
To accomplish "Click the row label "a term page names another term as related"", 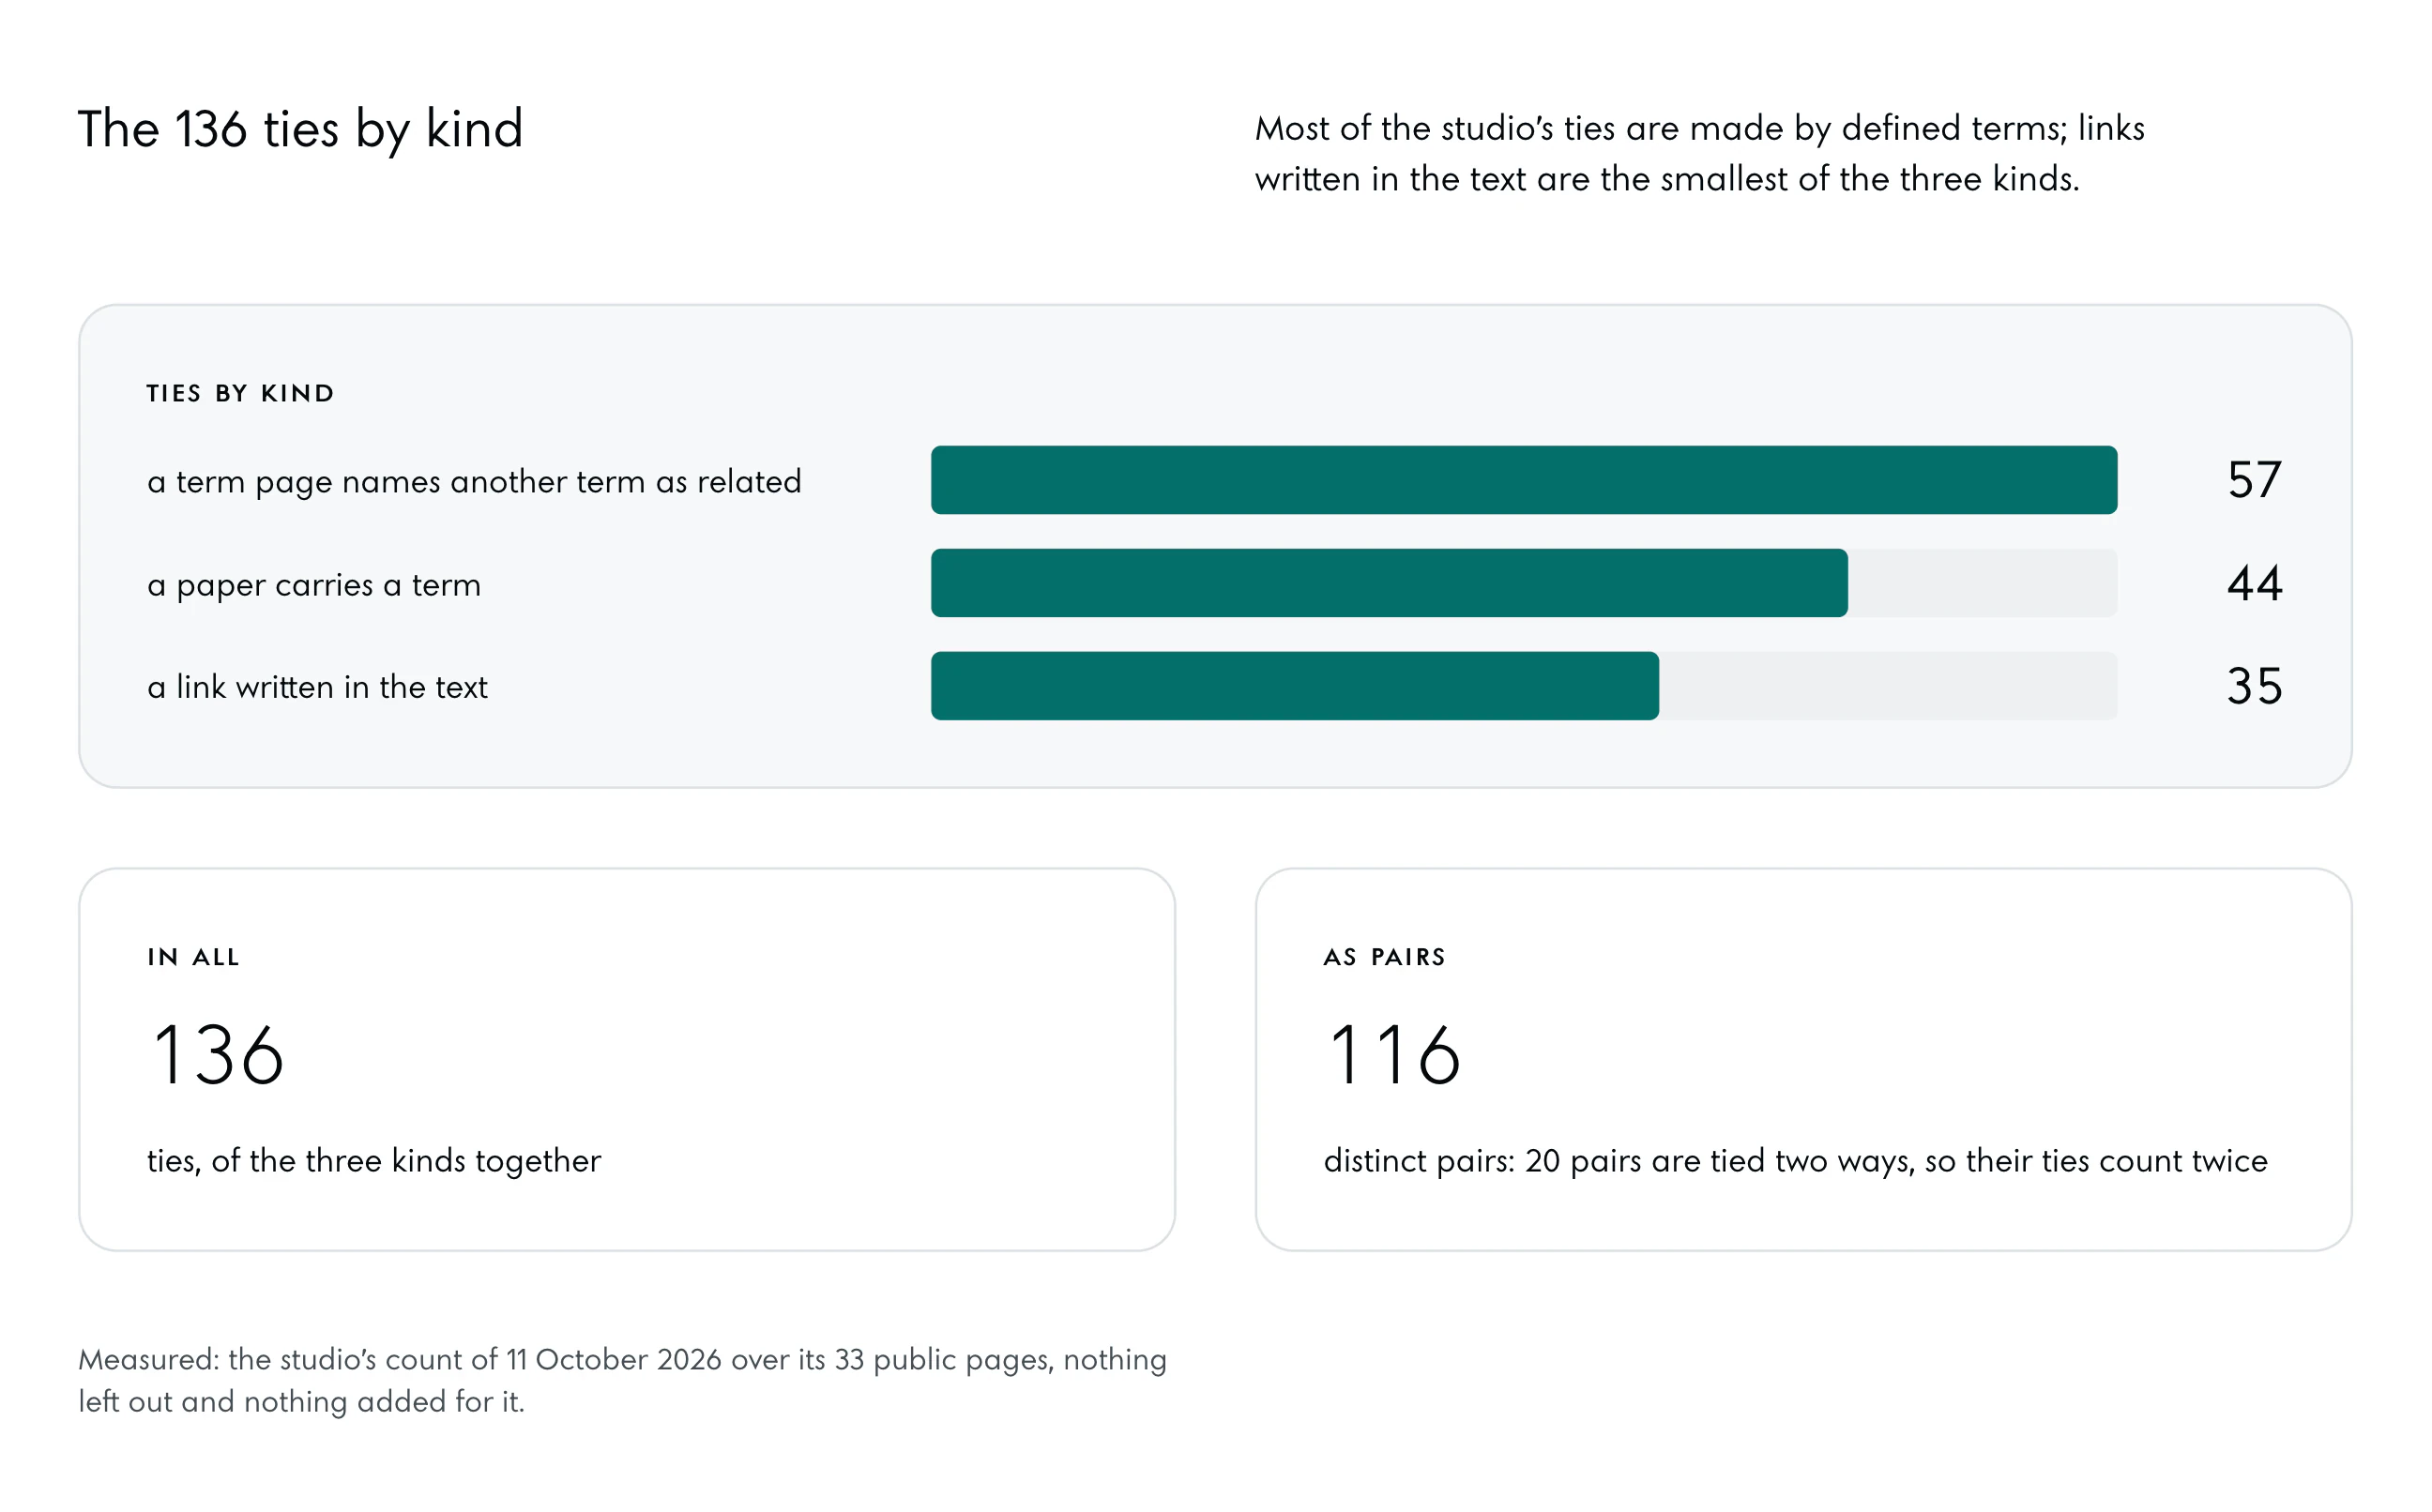I will point(474,481).
